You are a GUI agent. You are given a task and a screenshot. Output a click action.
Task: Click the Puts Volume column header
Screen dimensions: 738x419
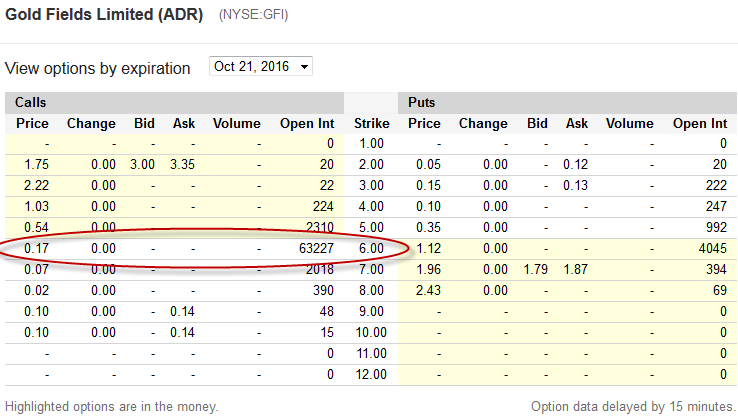629,123
